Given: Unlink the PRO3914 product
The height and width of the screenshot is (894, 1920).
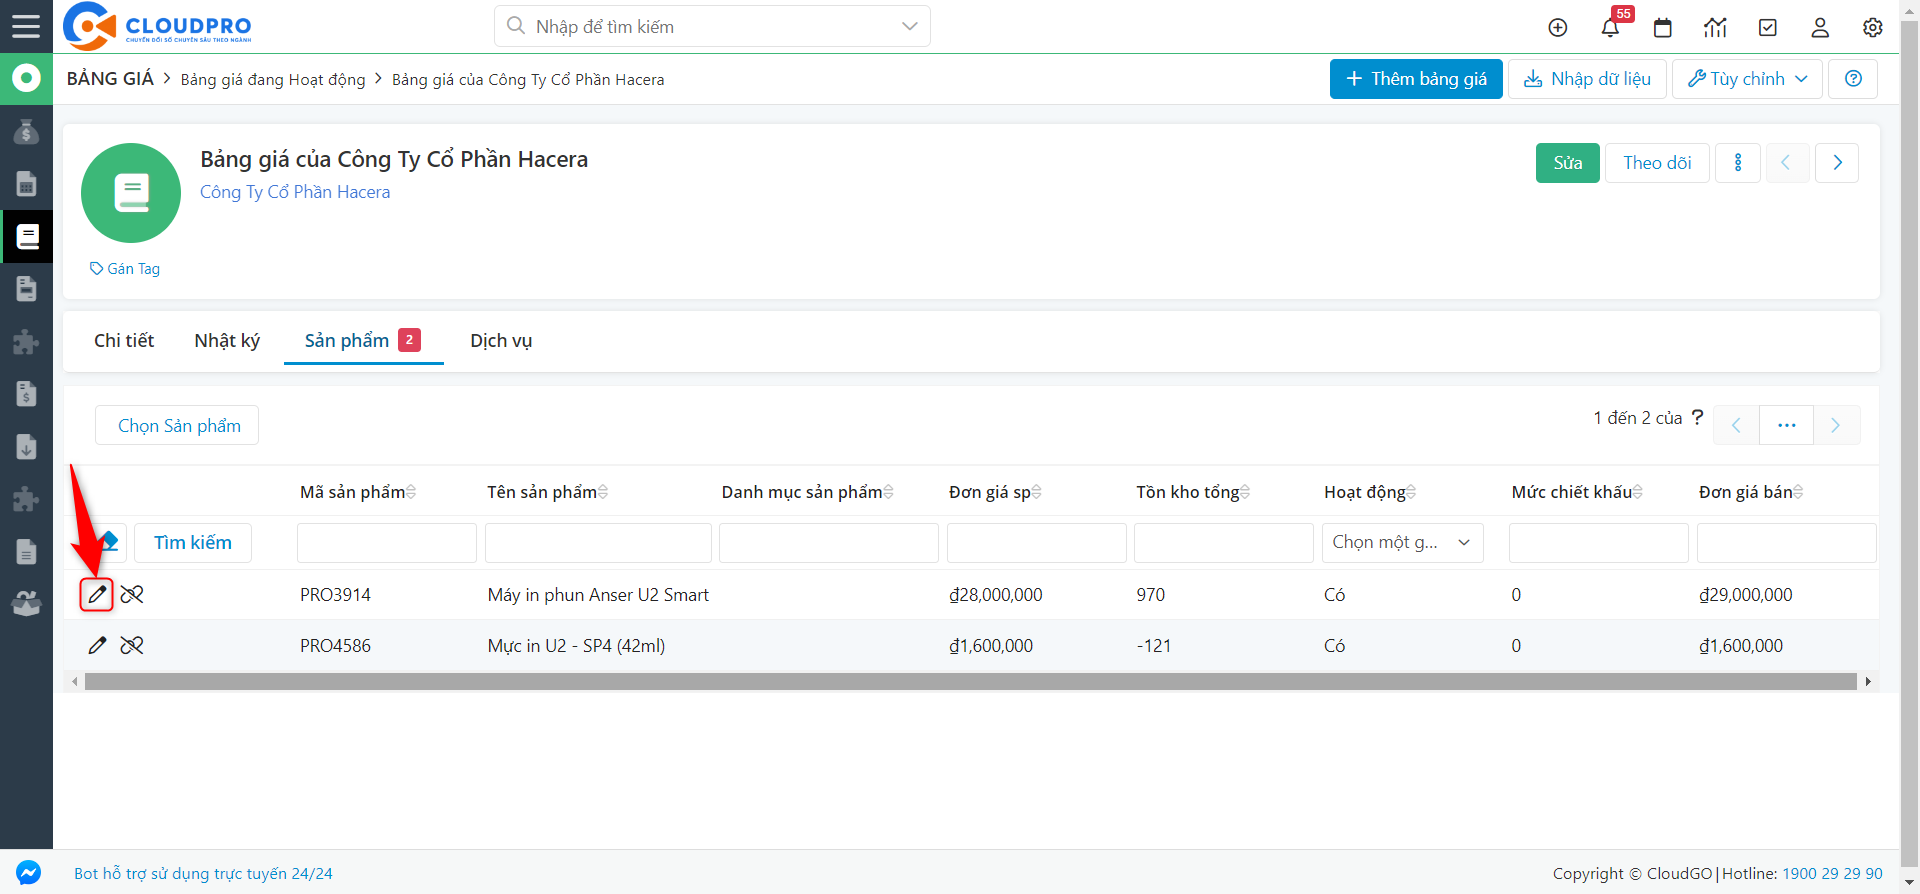Looking at the screenshot, I should click(132, 595).
